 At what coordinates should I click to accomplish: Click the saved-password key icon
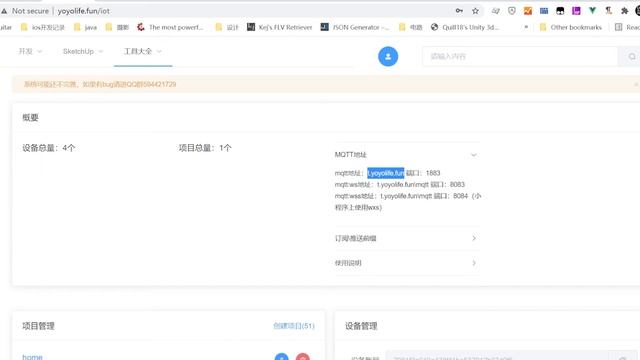[459, 11]
